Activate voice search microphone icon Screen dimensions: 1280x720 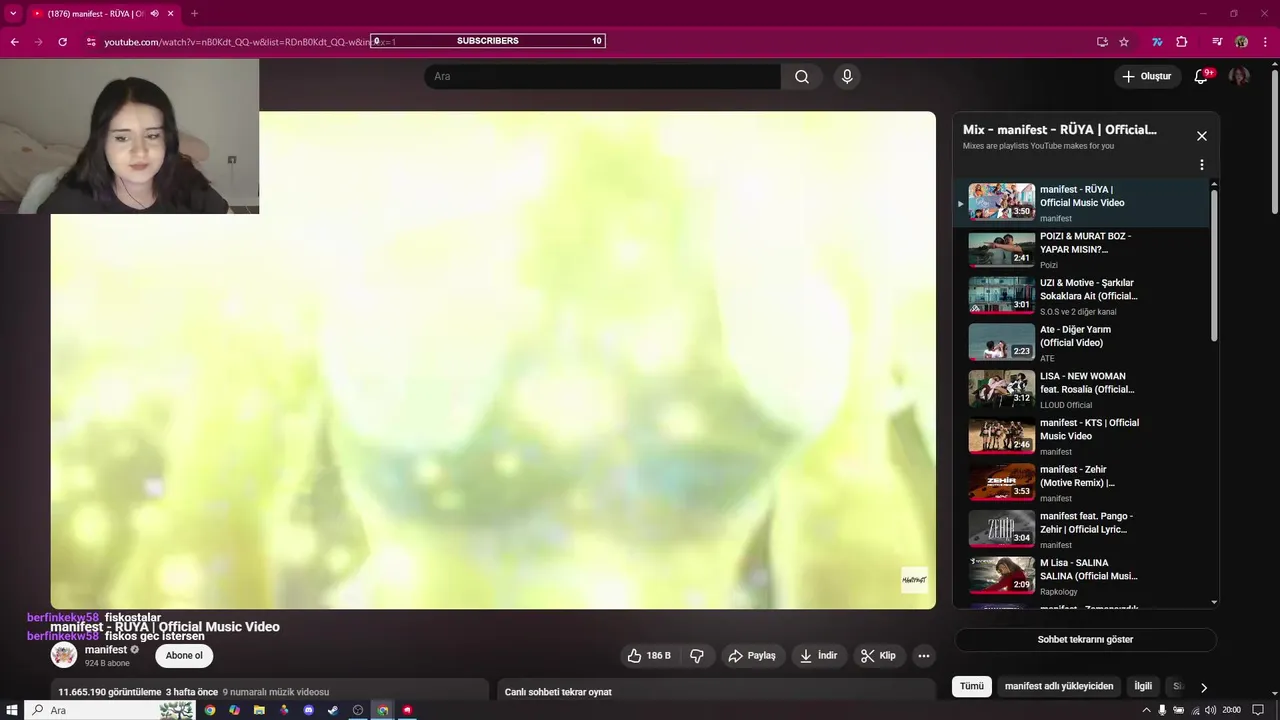point(847,77)
